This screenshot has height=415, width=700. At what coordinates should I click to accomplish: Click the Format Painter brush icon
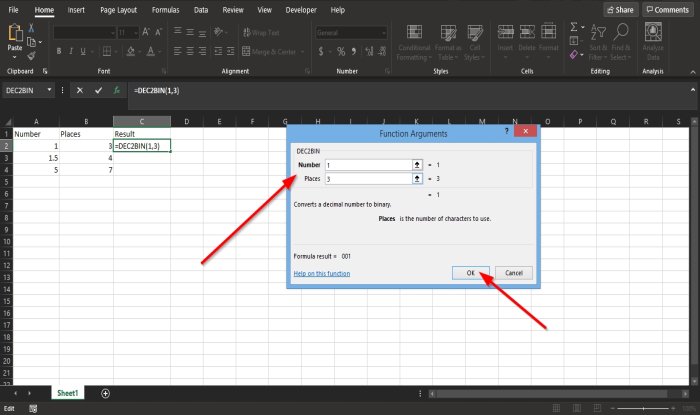[31, 56]
